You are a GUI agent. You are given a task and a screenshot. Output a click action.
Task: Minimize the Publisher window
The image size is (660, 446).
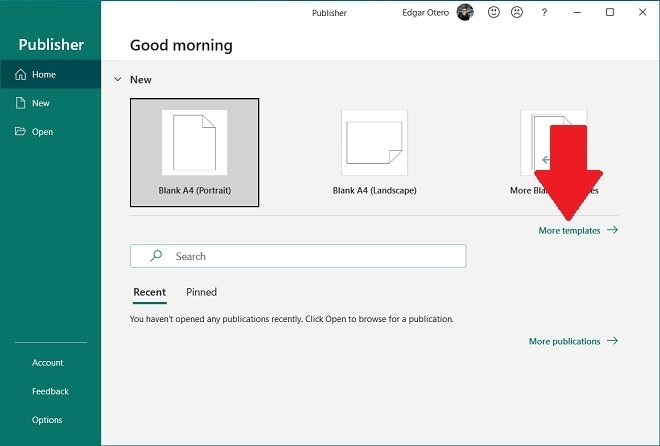pos(577,12)
